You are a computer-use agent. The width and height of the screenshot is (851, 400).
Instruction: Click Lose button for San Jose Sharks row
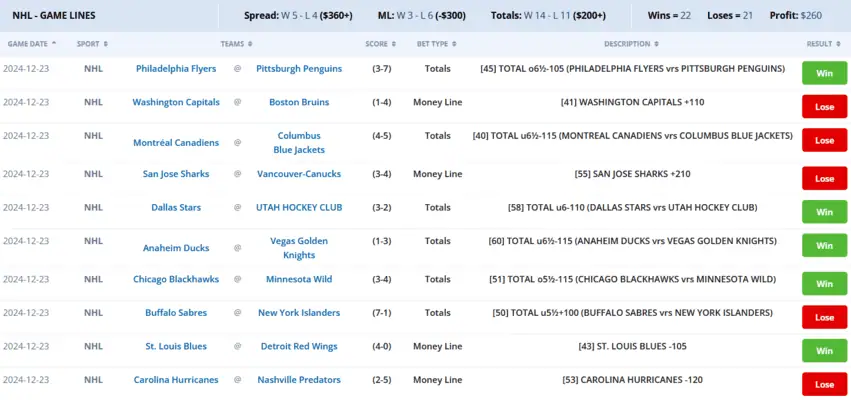(824, 179)
